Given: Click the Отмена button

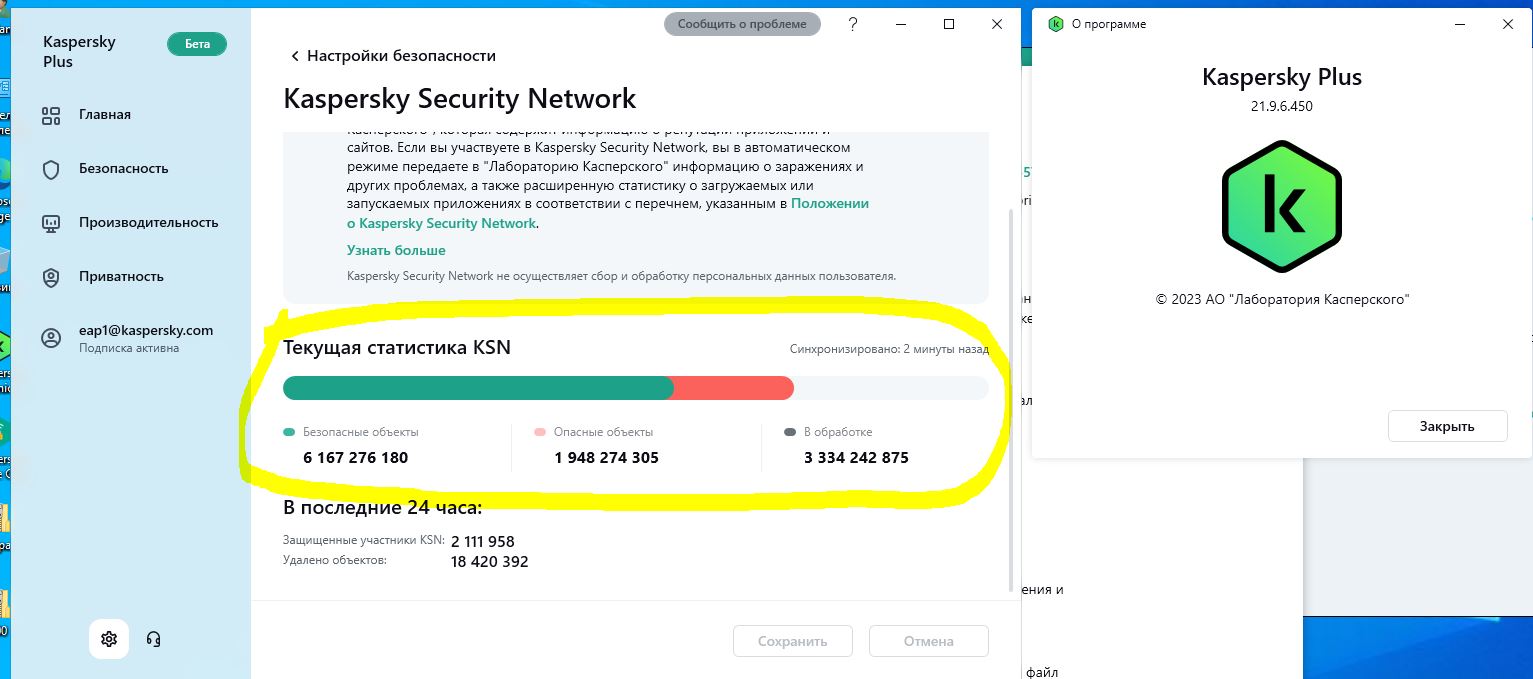Looking at the screenshot, I should point(929,641).
